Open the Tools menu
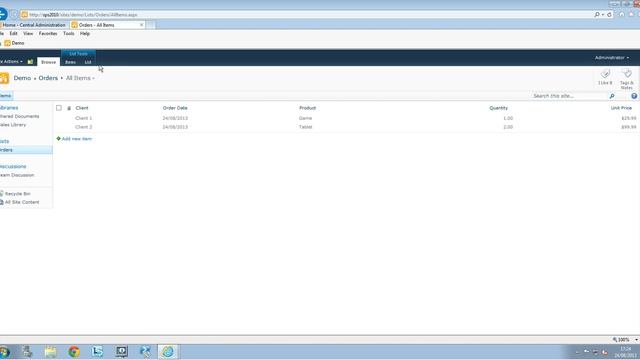 click(69, 33)
